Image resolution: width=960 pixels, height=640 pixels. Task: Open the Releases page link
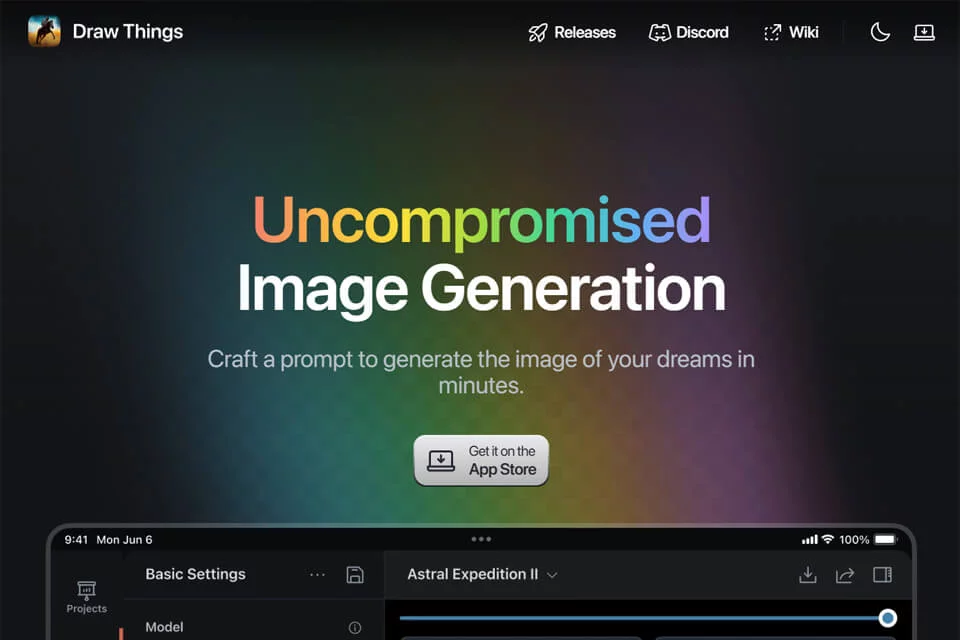coord(572,32)
